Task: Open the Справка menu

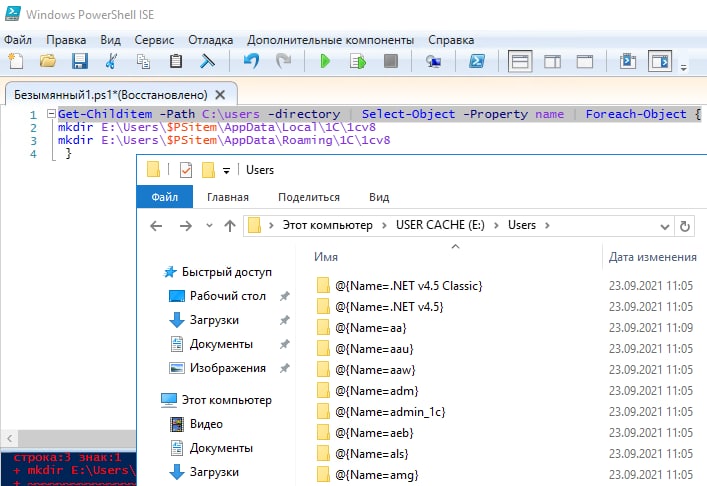Action: (x=451, y=40)
